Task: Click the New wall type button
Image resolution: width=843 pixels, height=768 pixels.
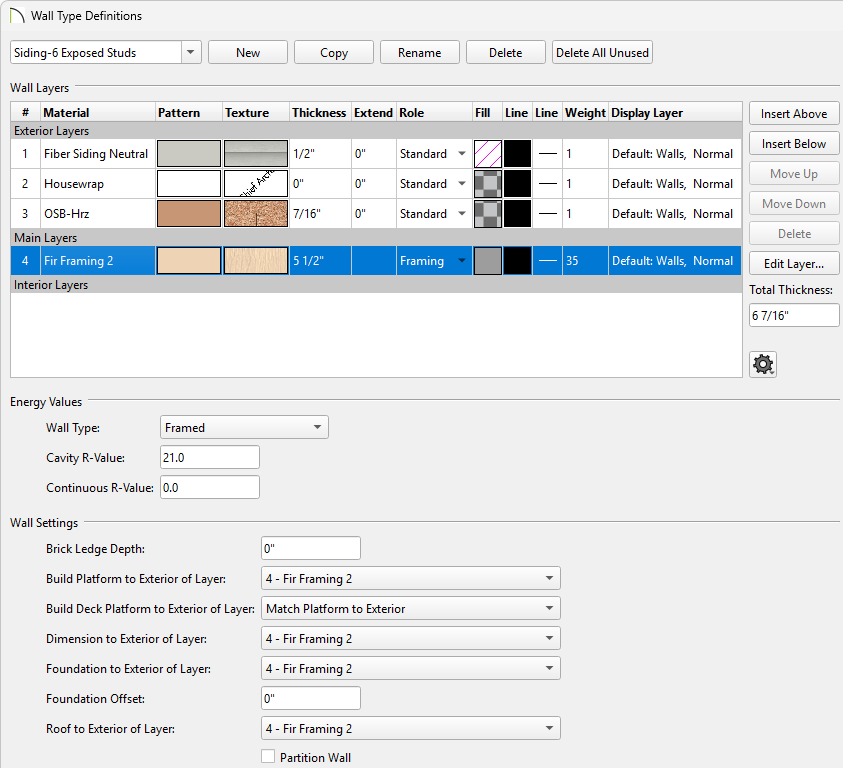Action: [248, 53]
